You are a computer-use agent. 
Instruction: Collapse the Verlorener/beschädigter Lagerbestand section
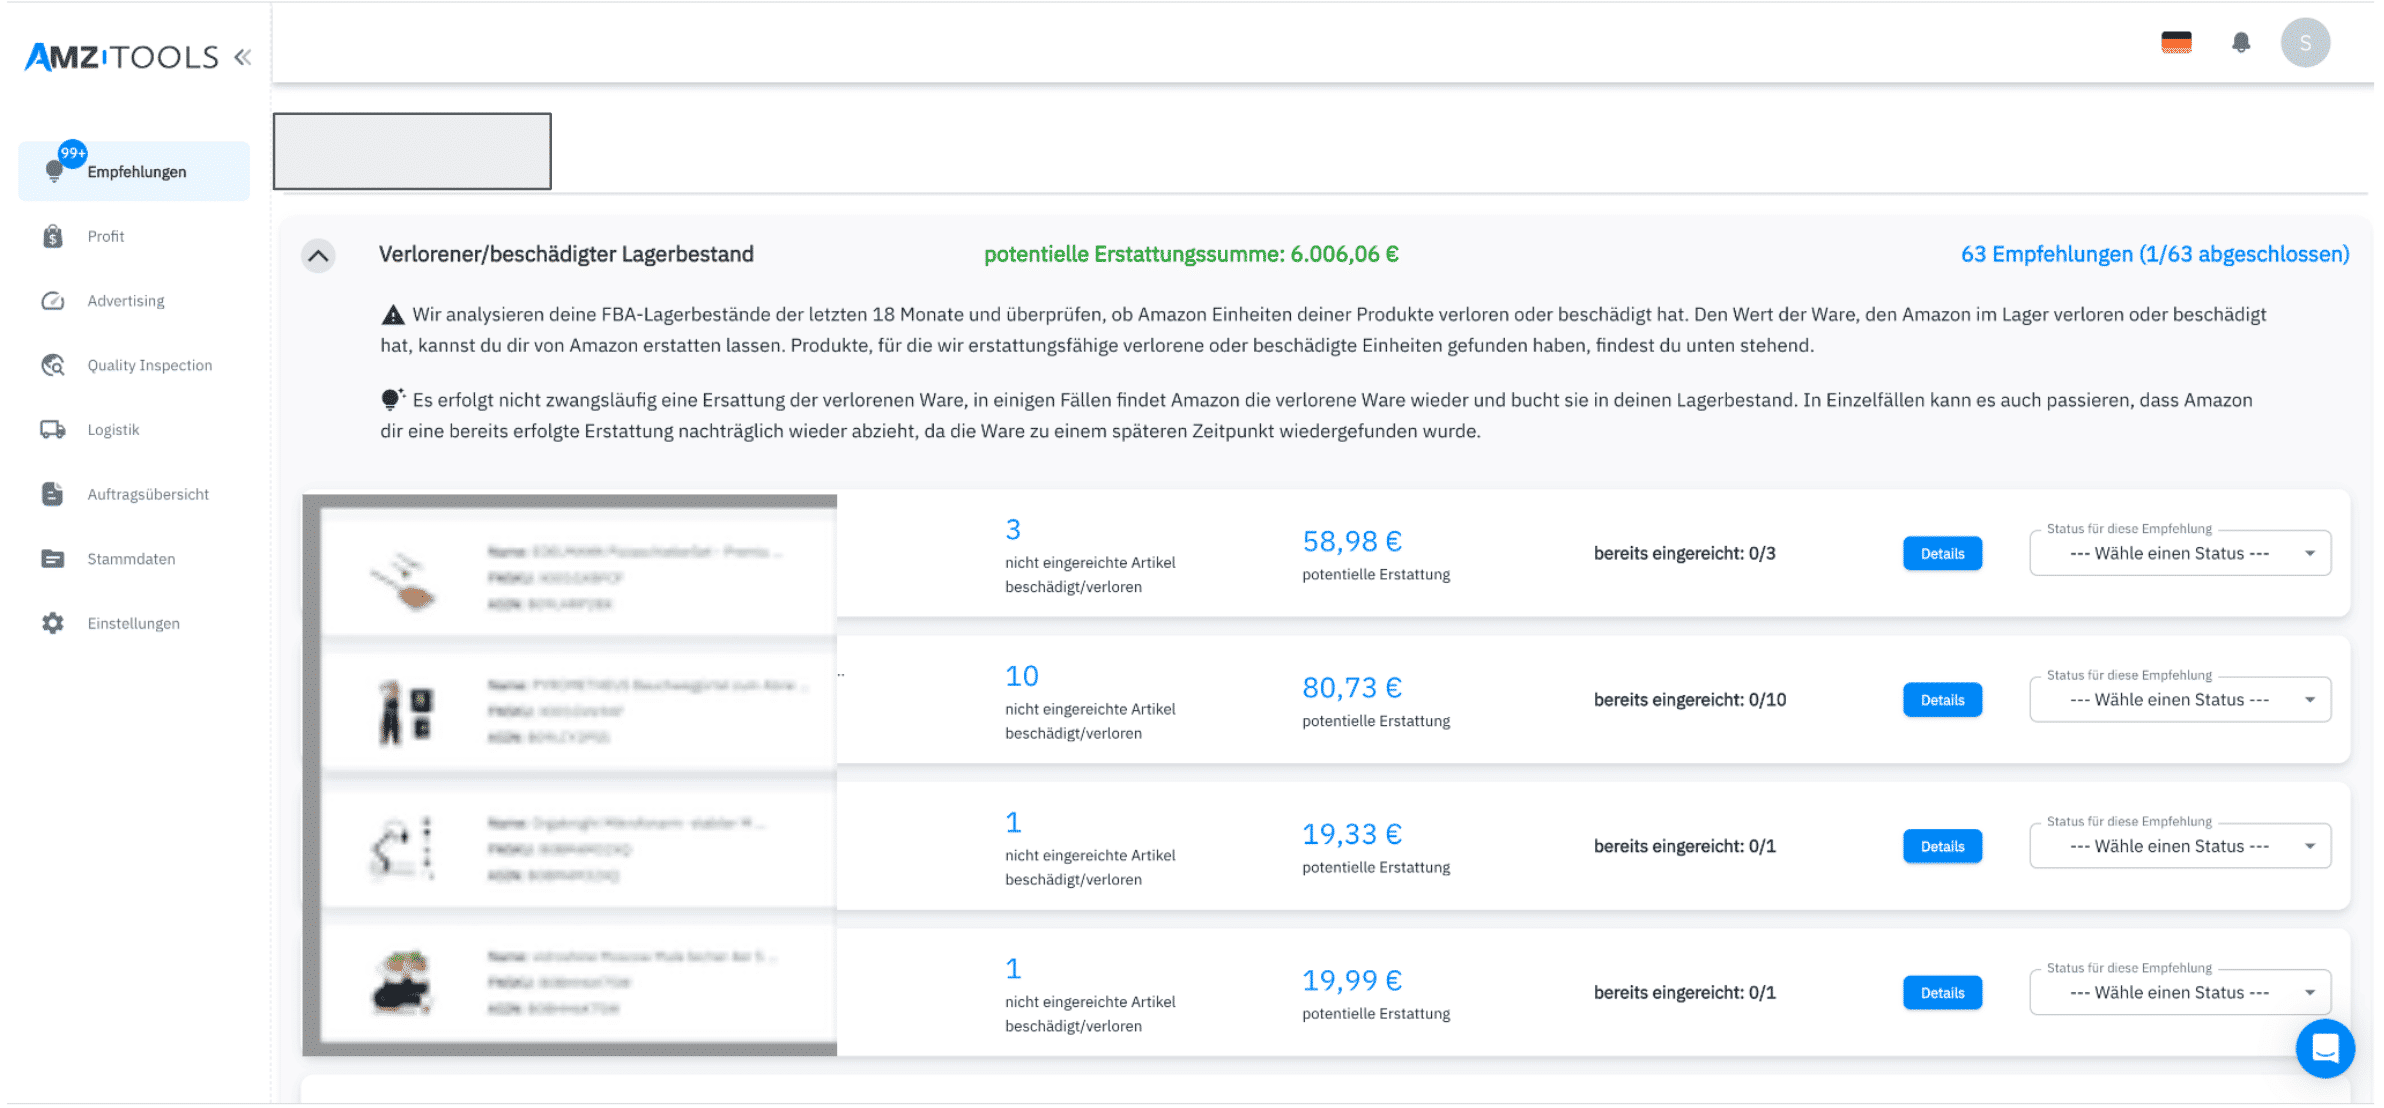tap(318, 256)
